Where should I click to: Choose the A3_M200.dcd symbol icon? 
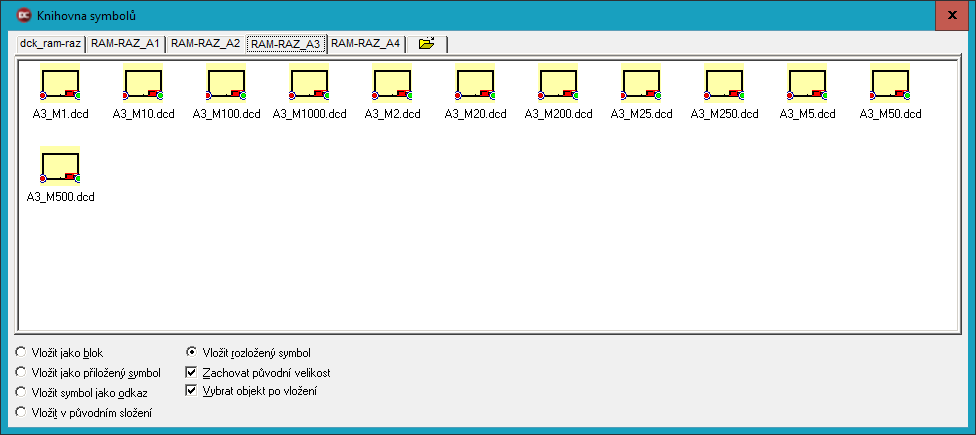click(x=558, y=83)
